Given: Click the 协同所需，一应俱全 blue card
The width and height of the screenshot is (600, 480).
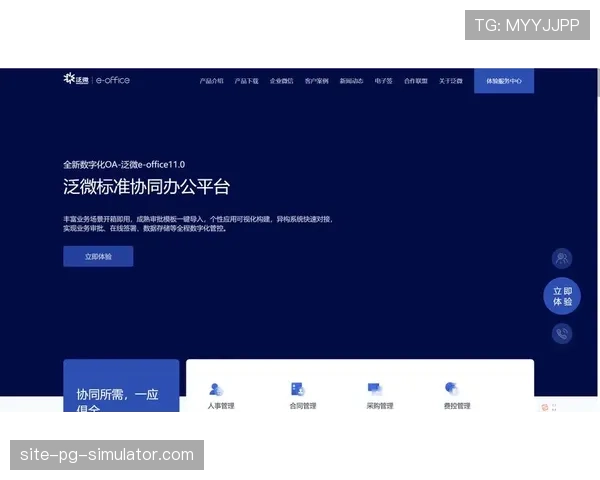Looking at the screenshot, I should 121,385.
